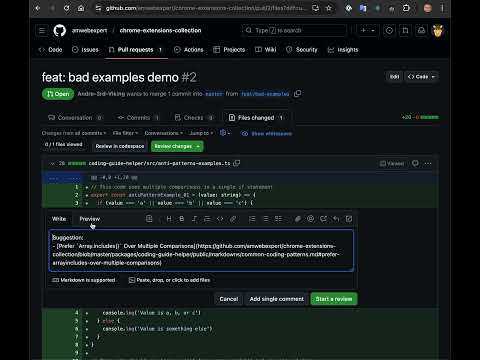The height and width of the screenshot is (360, 480).
Task: Comment on the anti-patterns-examples.ts file
Action: click(x=415, y=163)
